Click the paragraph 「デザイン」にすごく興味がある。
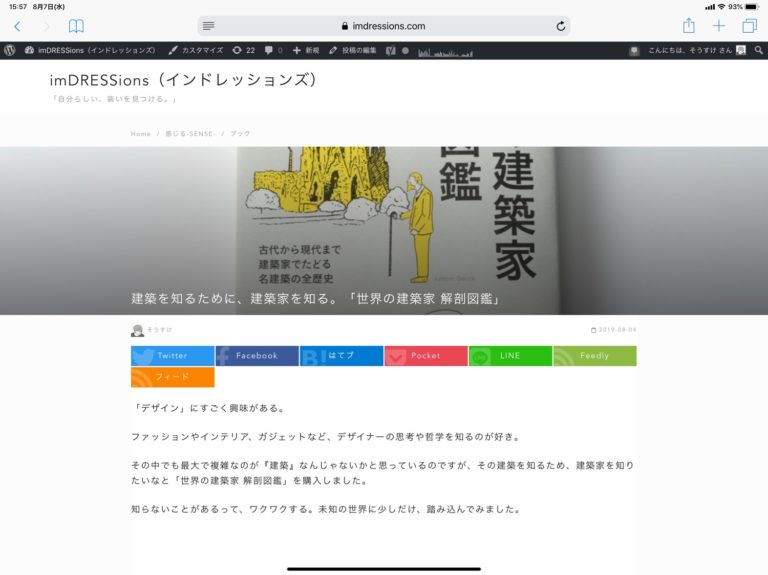 tap(209, 408)
